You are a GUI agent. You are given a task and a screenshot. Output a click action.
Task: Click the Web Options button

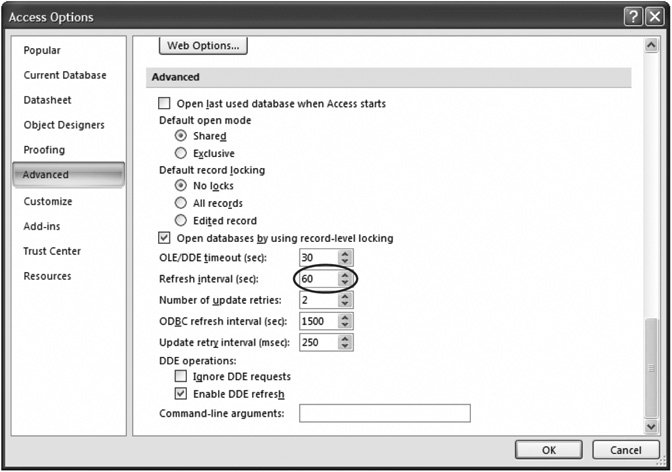(204, 46)
